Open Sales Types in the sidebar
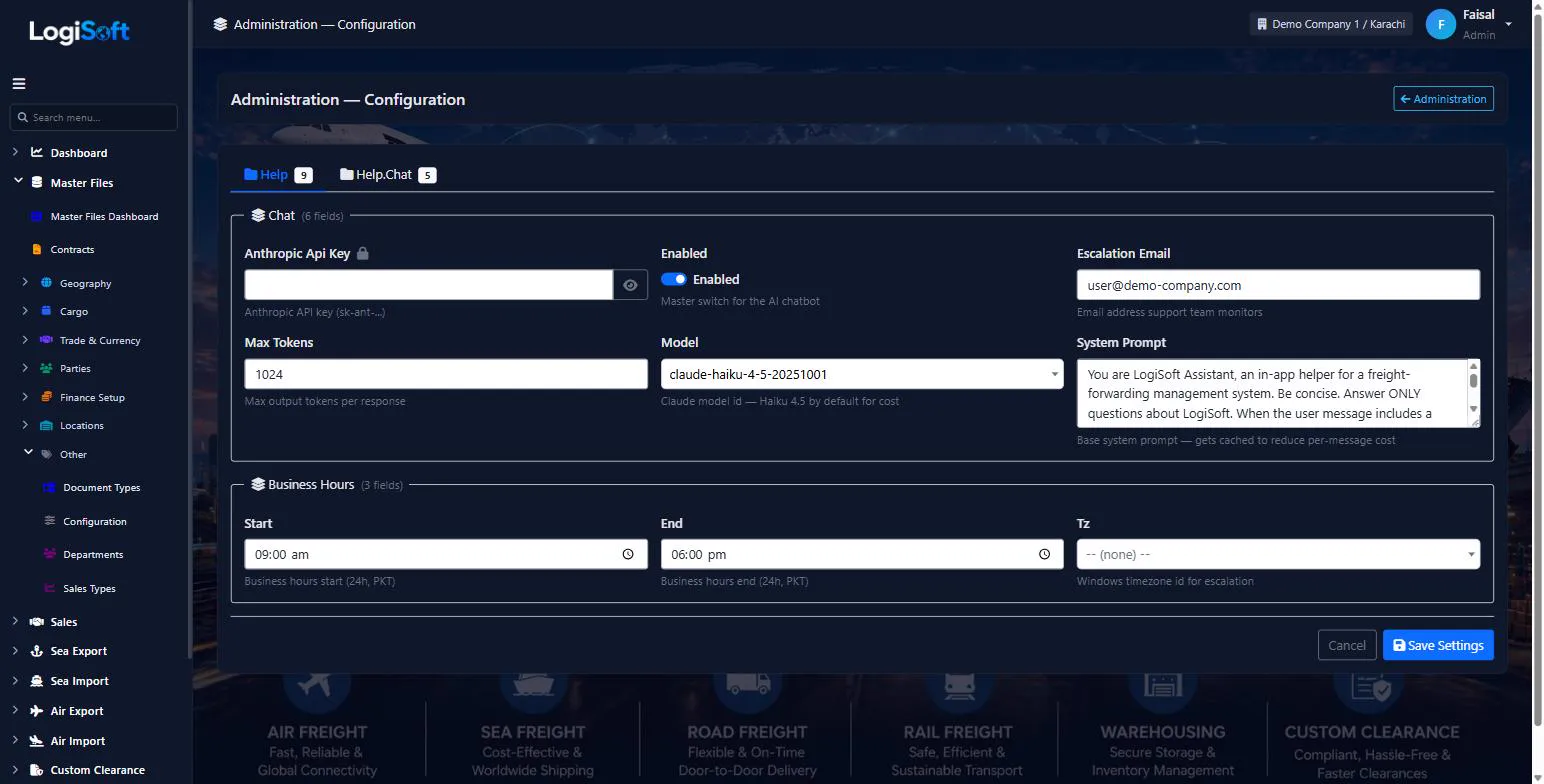The width and height of the screenshot is (1544, 784). point(89,588)
